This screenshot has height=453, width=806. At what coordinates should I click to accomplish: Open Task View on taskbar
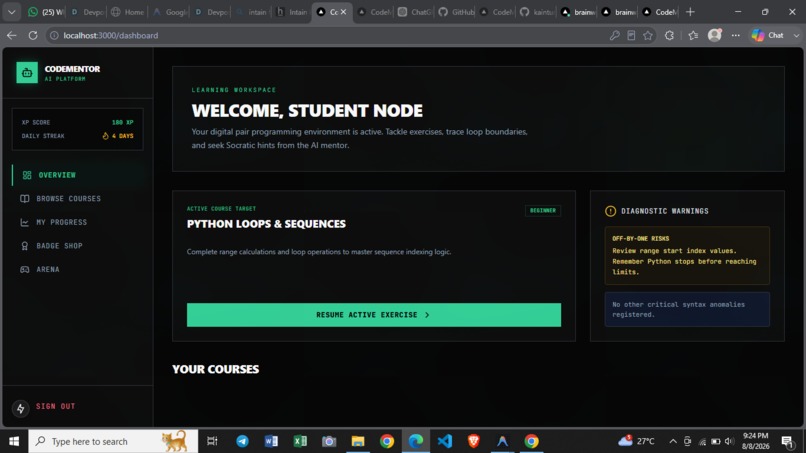(212, 441)
